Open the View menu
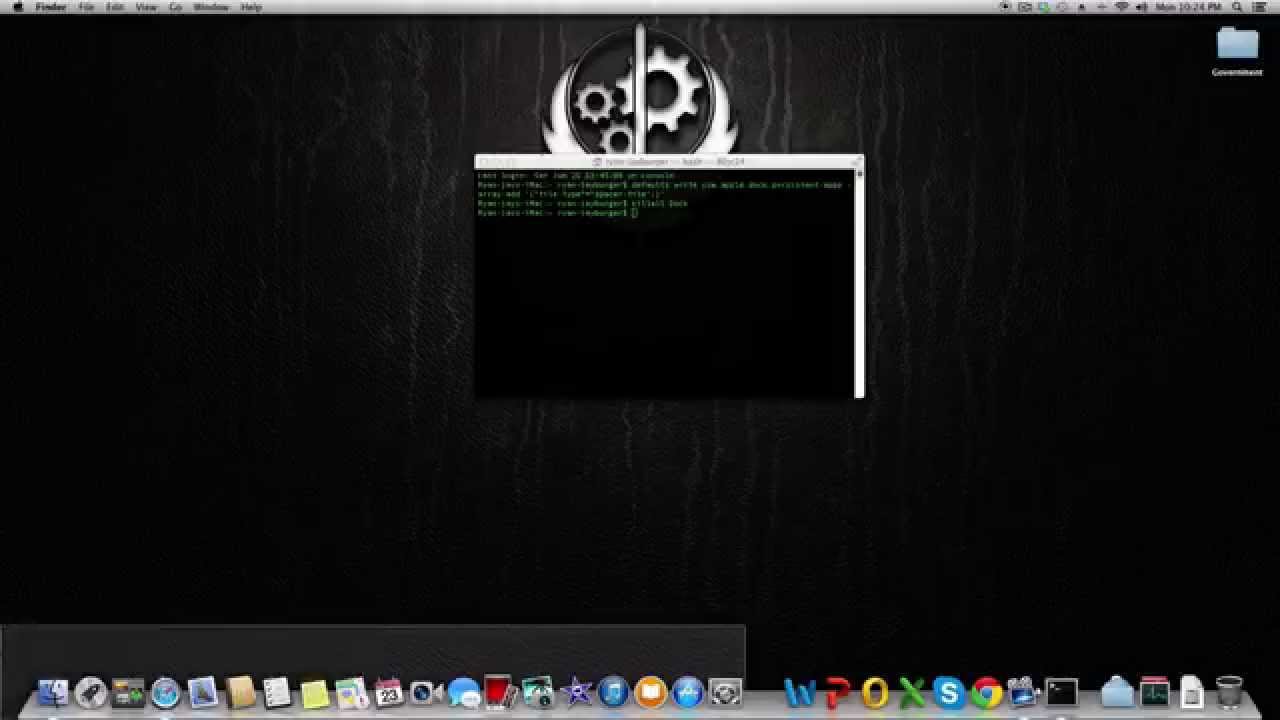1280x720 pixels. coord(146,7)
